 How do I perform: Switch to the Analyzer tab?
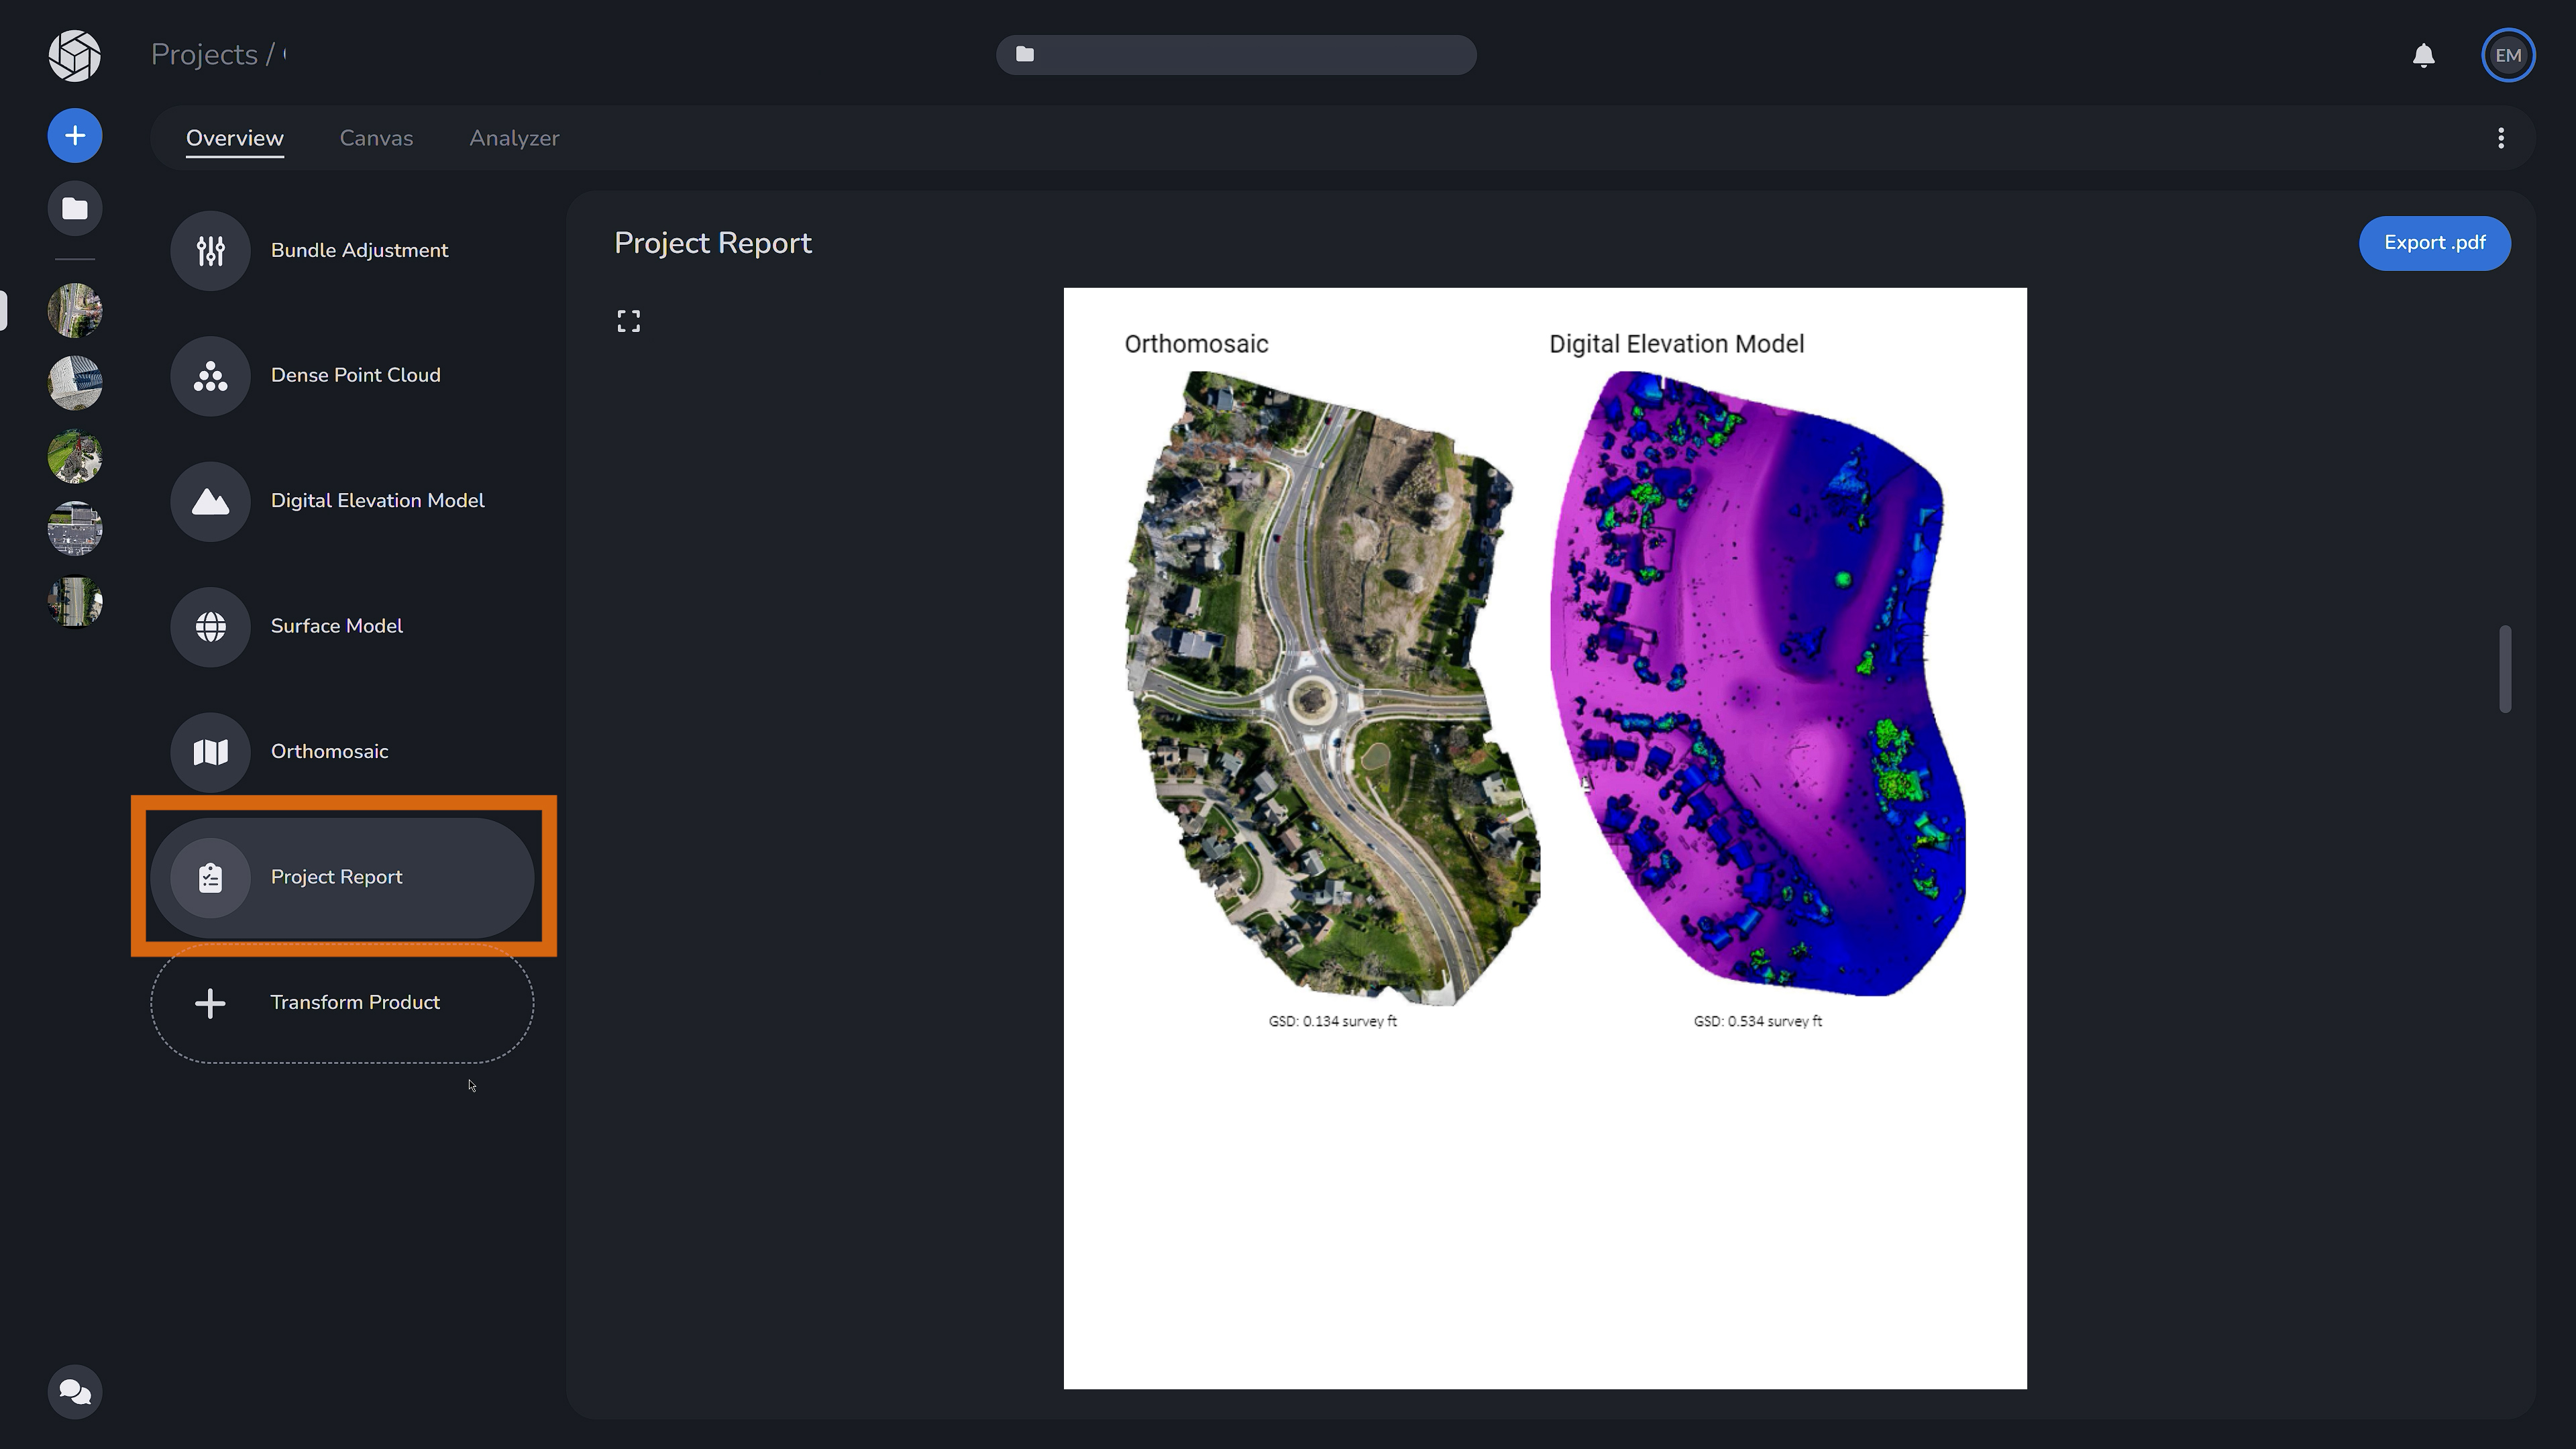pos(514,138)
